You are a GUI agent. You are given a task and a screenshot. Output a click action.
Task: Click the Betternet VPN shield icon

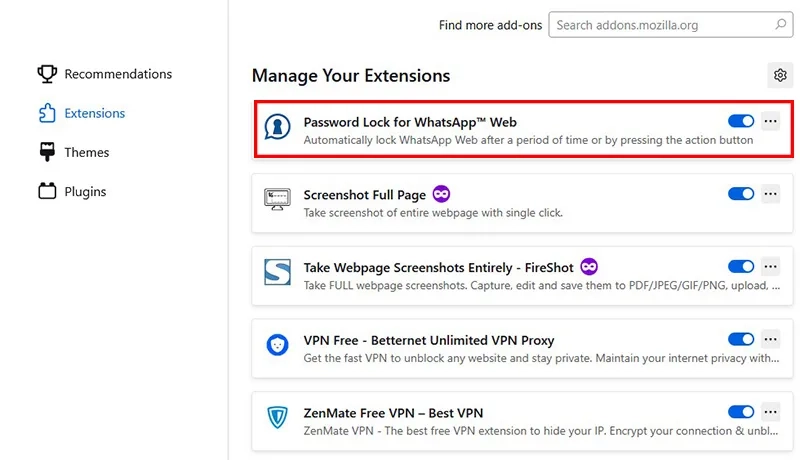point(277,345)
